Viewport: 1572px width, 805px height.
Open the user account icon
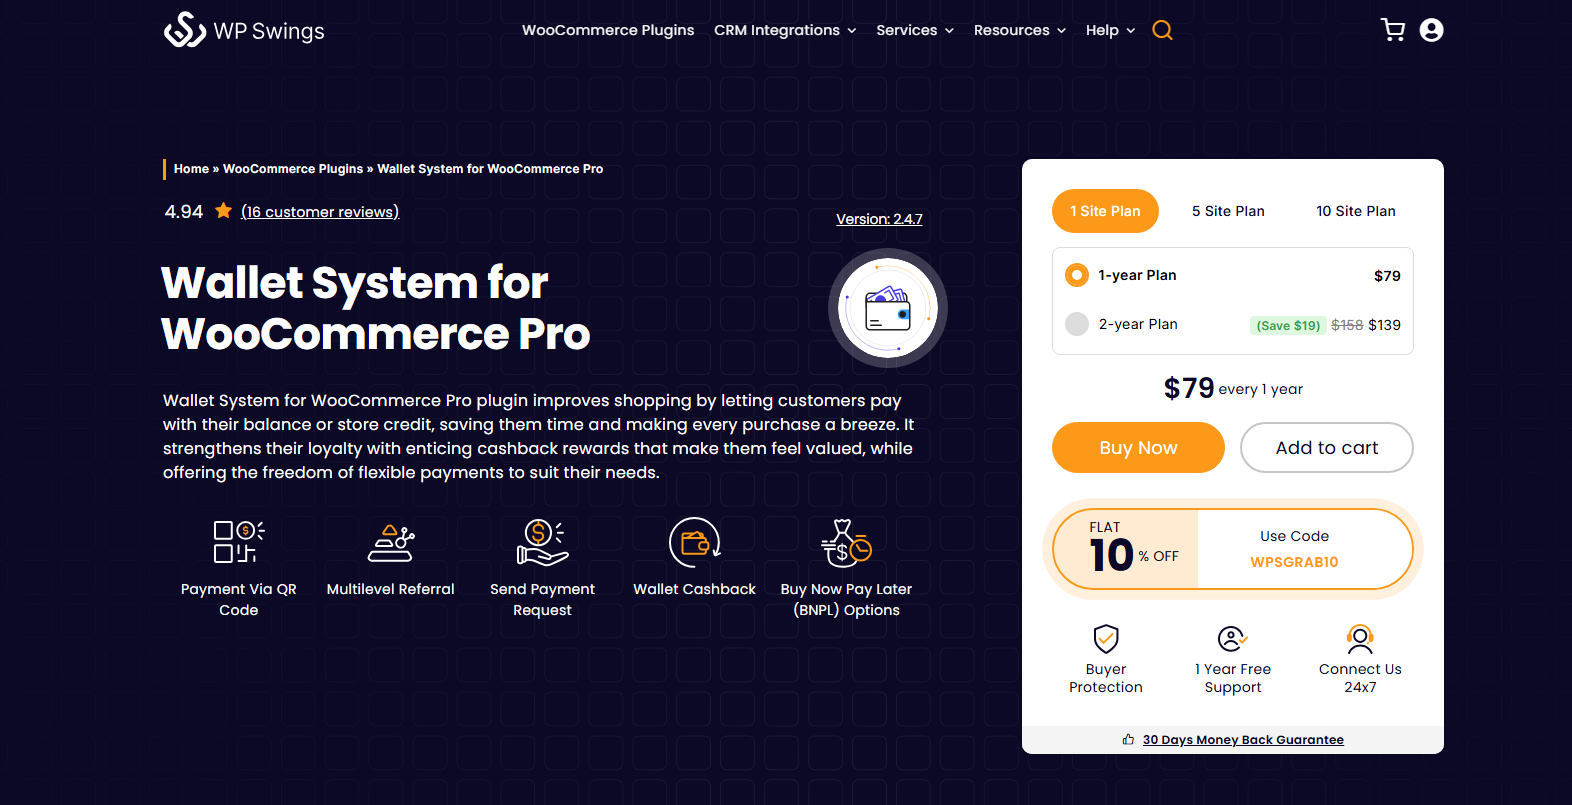tap(1432, 30)
